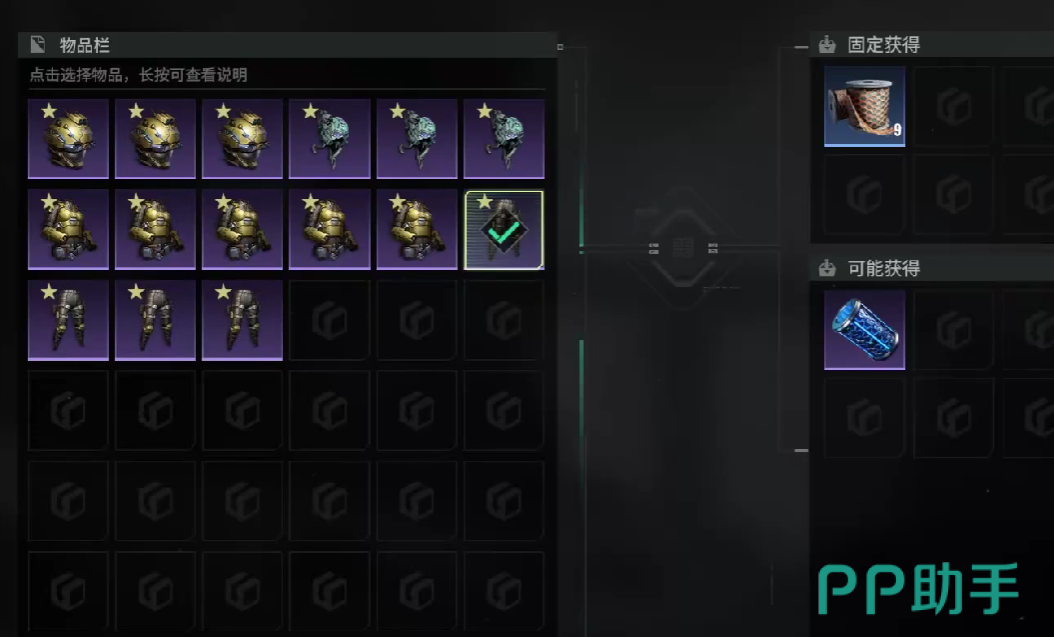Click the empty slot next to fabric roll
Image resolution: width=1054 pixels, height=637 pixels.
pyautogui.click(x=953, y=106)
